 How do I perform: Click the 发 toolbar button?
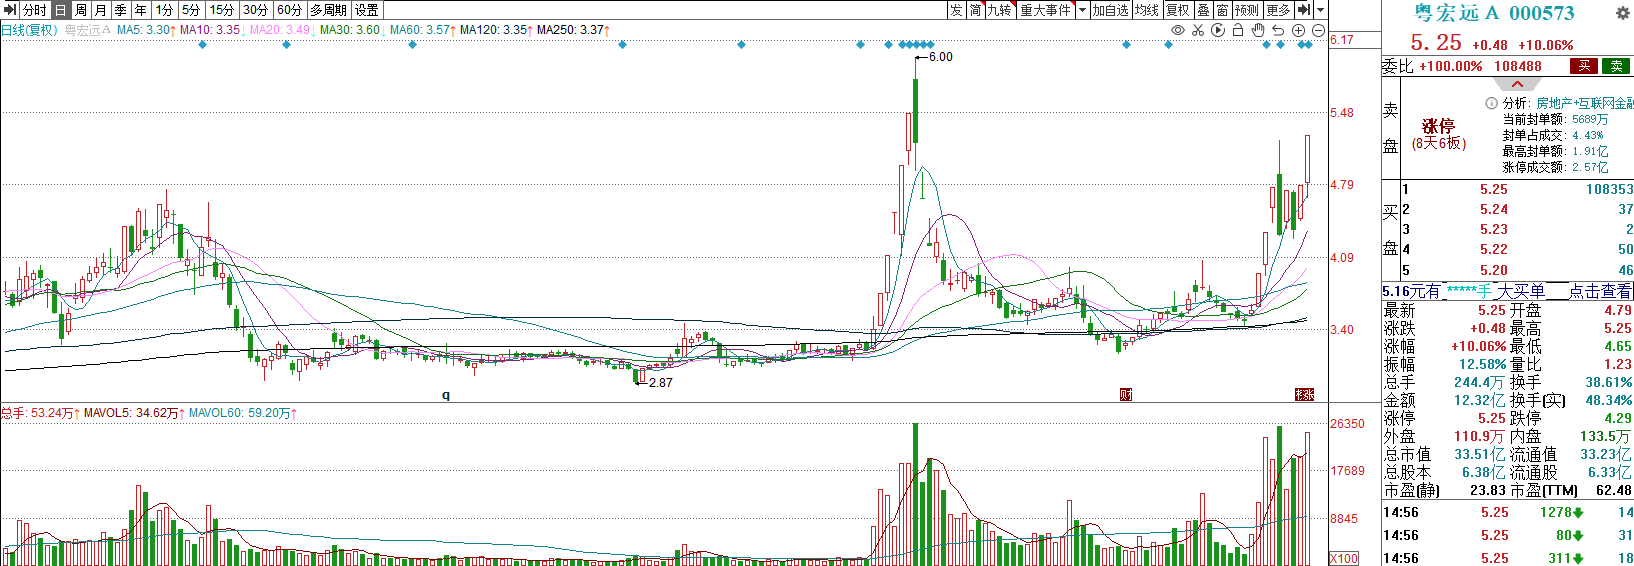(956, 10)
